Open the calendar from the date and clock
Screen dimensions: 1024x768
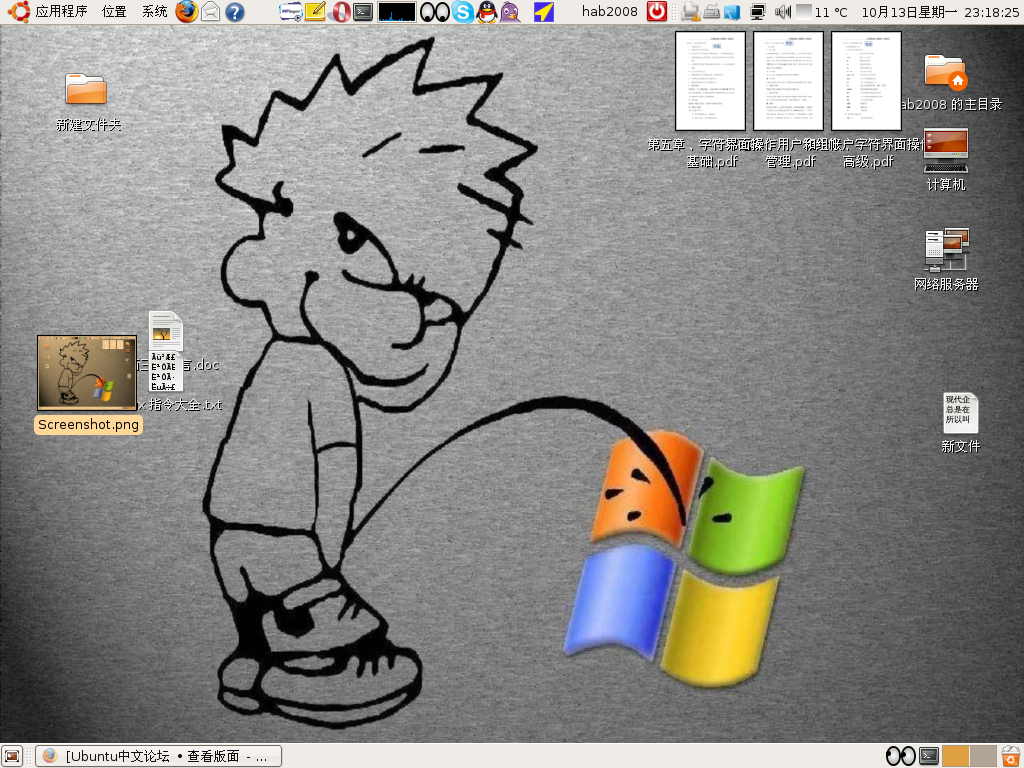coord(940,12)
